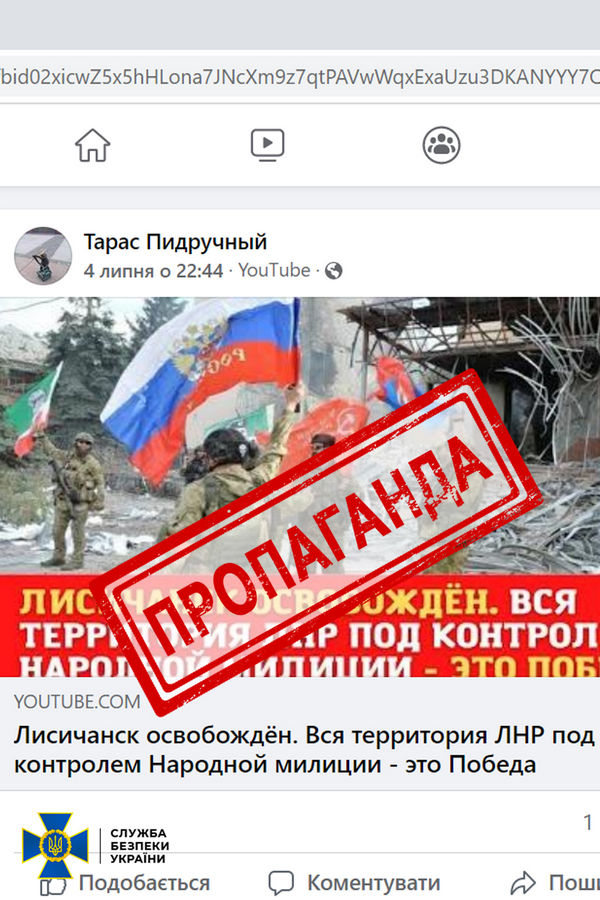Open the Groups icon in top navigation
The image size is (600, 900).
(x=441, y=145)
